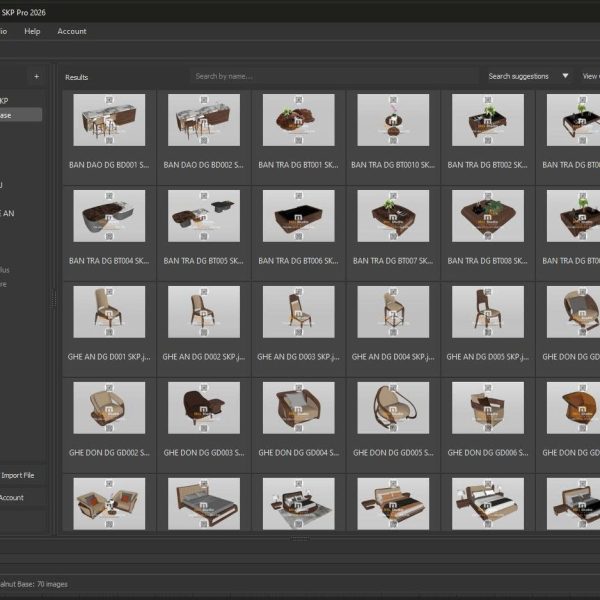Viewport: 600px width, 600px height.
Task: Click the 'GHE AN DG D002 SKP.j...' name
Action: click(x=204, y=357)
